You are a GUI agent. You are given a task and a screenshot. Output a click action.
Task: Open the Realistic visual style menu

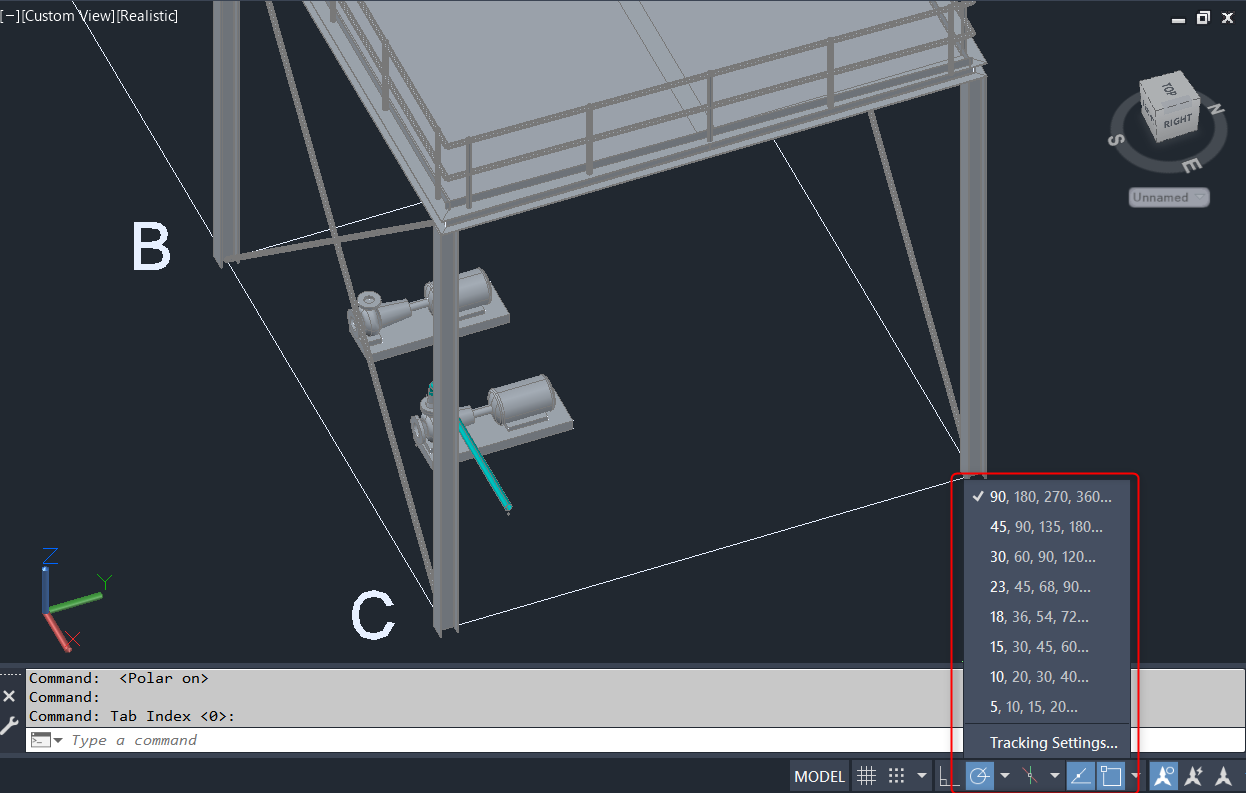point(147,16)
